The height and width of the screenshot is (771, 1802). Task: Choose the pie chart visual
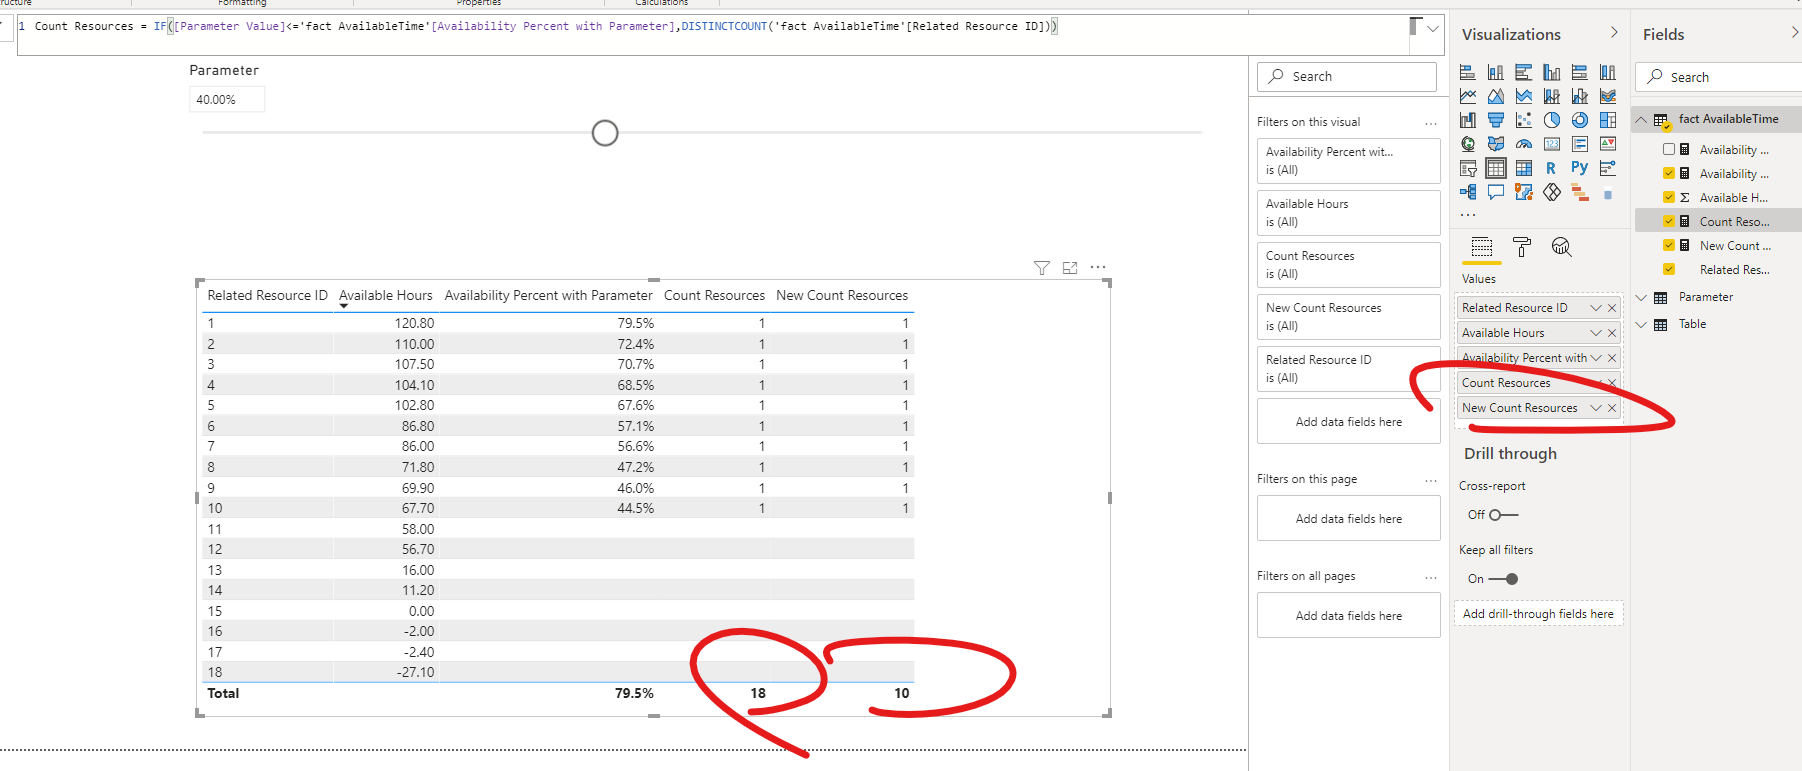1552,120
